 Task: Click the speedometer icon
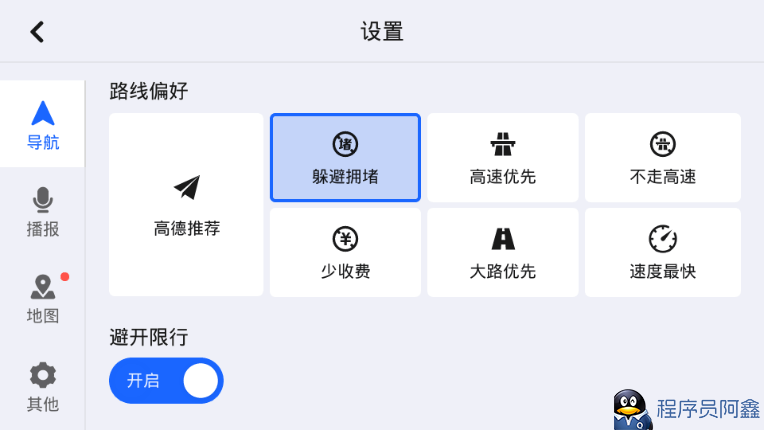point(663,239)
